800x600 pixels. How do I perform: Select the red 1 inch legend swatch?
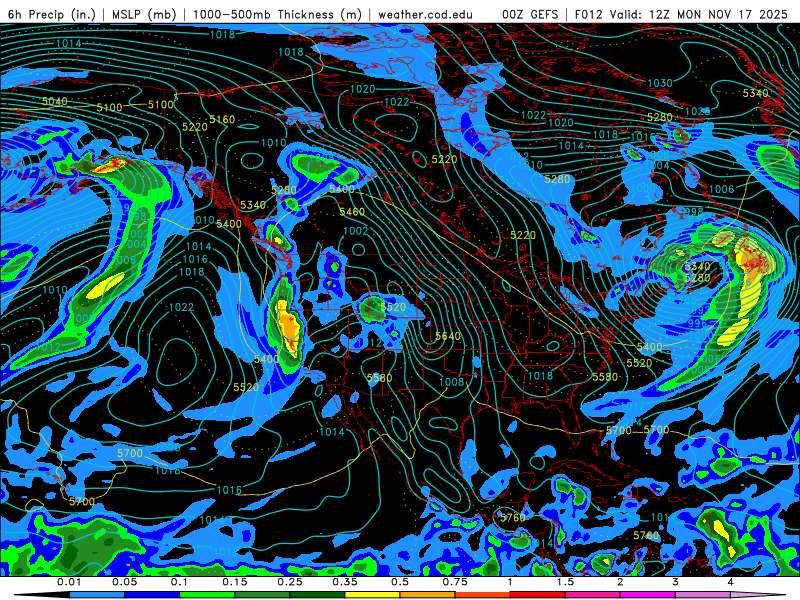[538, 595]
